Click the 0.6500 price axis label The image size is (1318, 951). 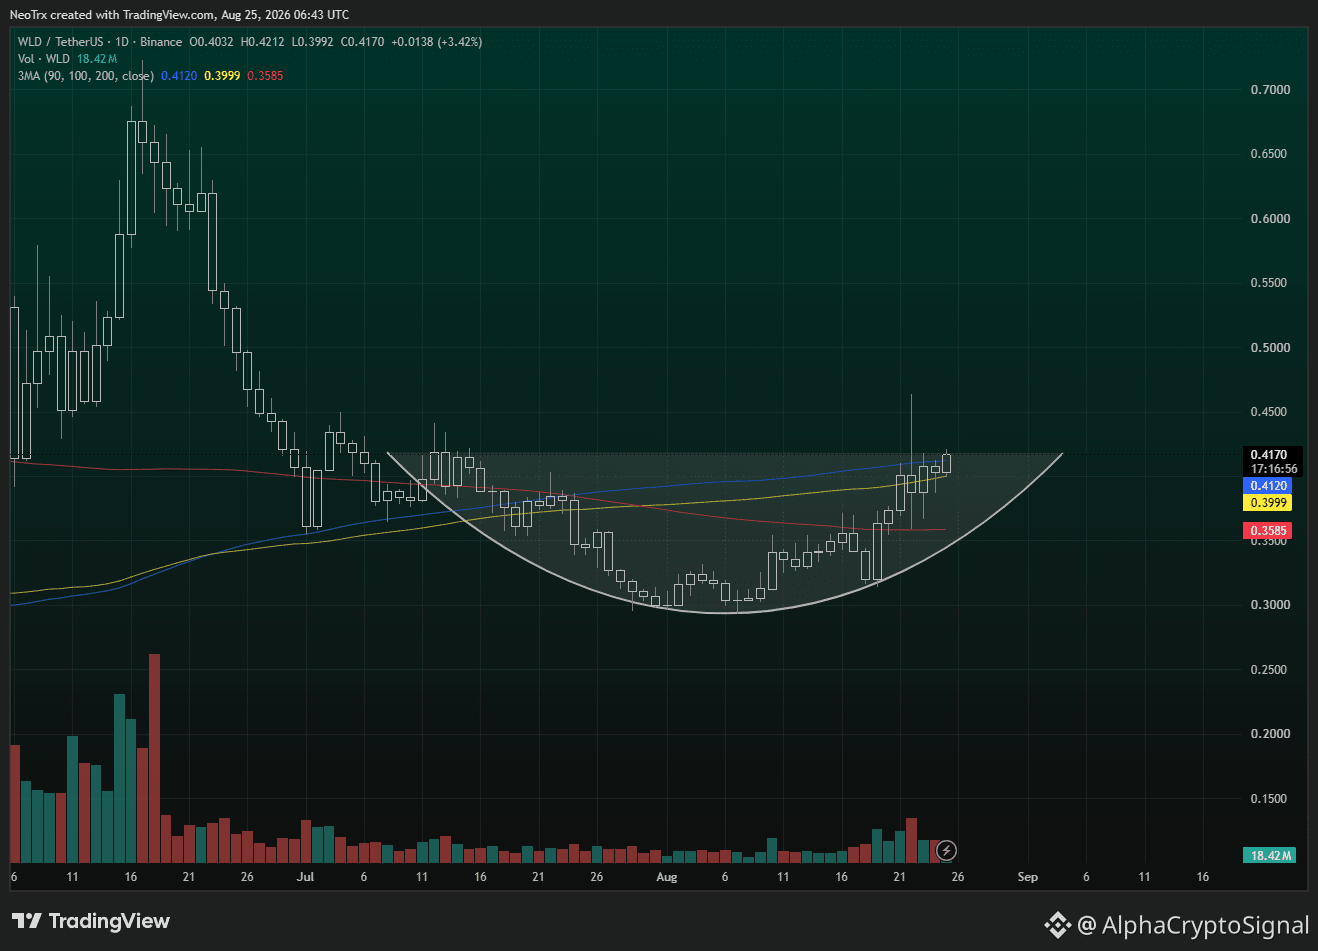pyautogui.click(x=1270, y=154)
